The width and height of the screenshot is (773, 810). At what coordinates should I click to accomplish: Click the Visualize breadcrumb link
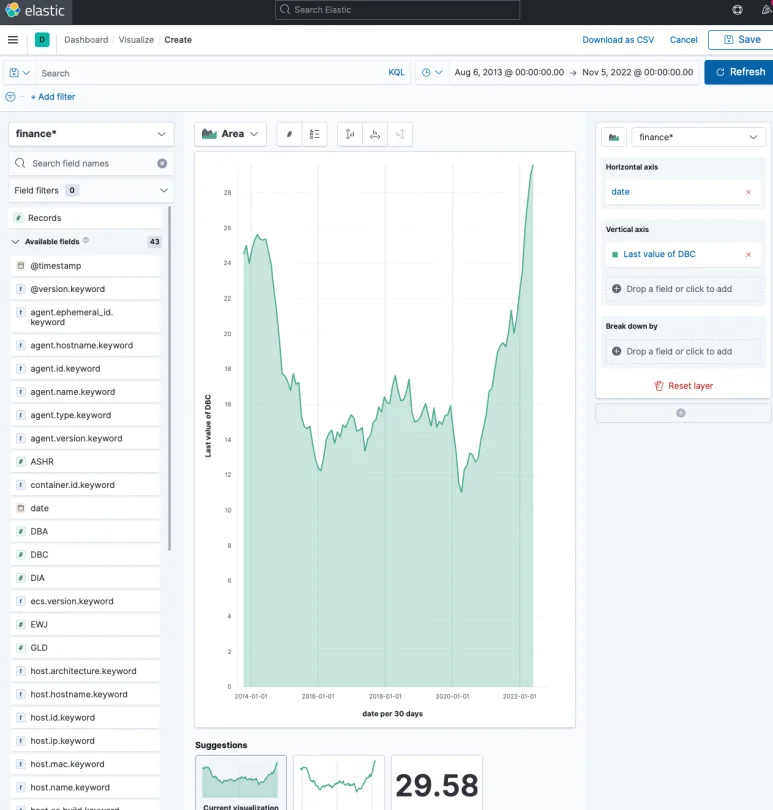[x=137, y=40]
